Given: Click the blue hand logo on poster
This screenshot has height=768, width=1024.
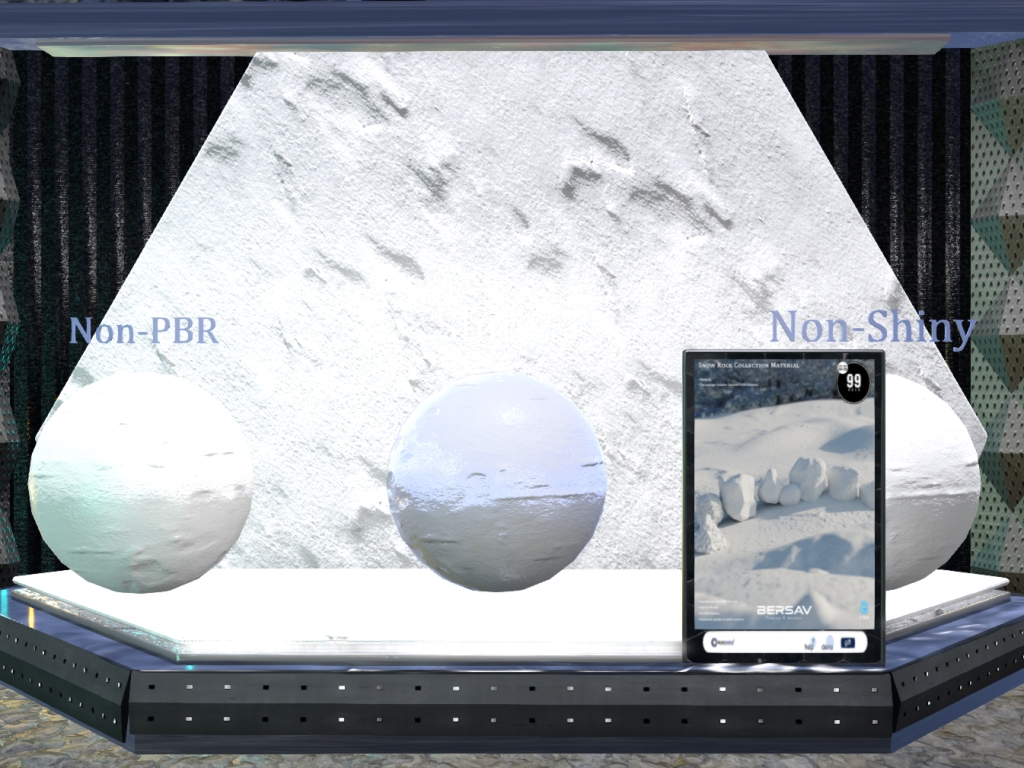Looking at the screenshot, I should point(865,609).
